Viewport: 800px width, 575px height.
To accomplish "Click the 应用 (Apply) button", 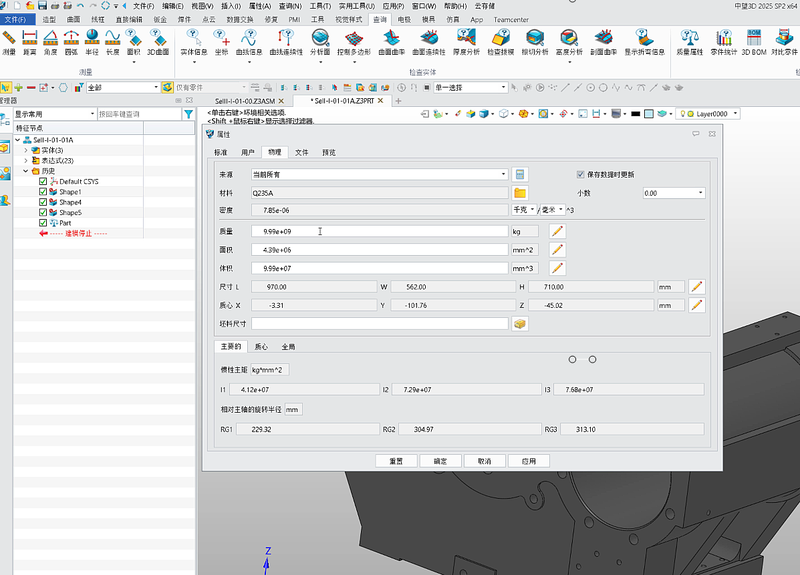I will point(529,461).
